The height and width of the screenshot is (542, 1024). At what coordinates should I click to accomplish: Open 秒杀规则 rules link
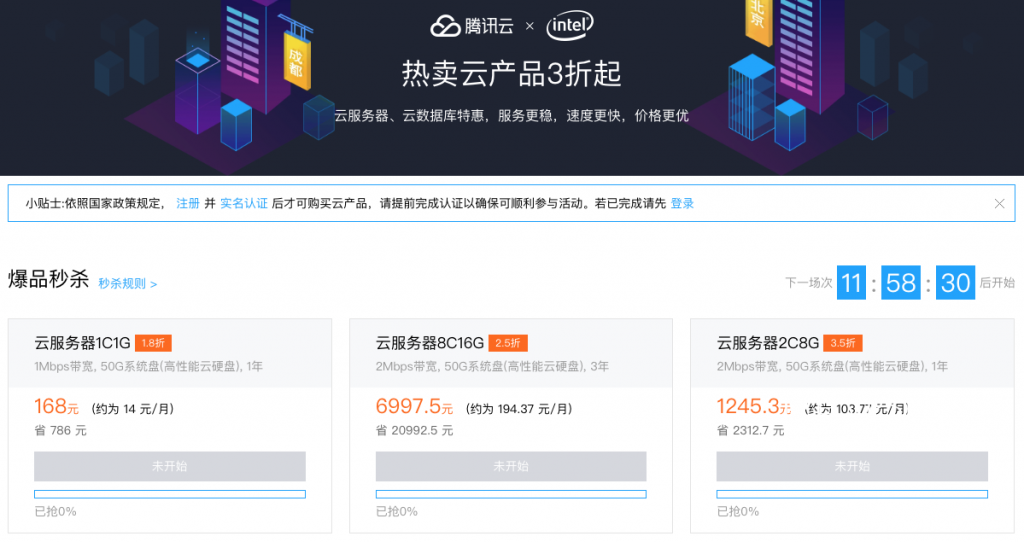[x=127, y=283]
